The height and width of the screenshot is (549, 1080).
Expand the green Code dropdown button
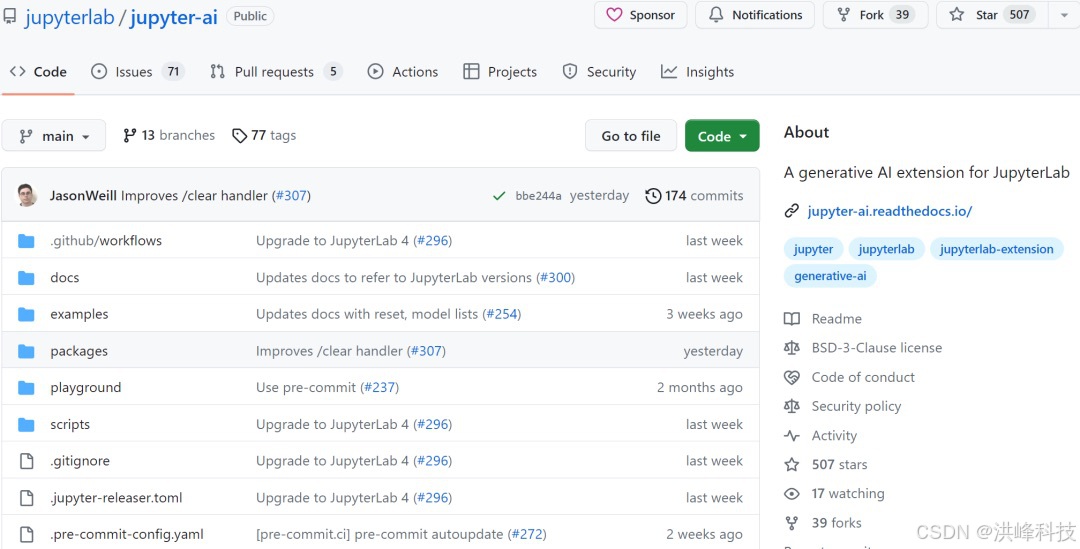pos(722,136)
